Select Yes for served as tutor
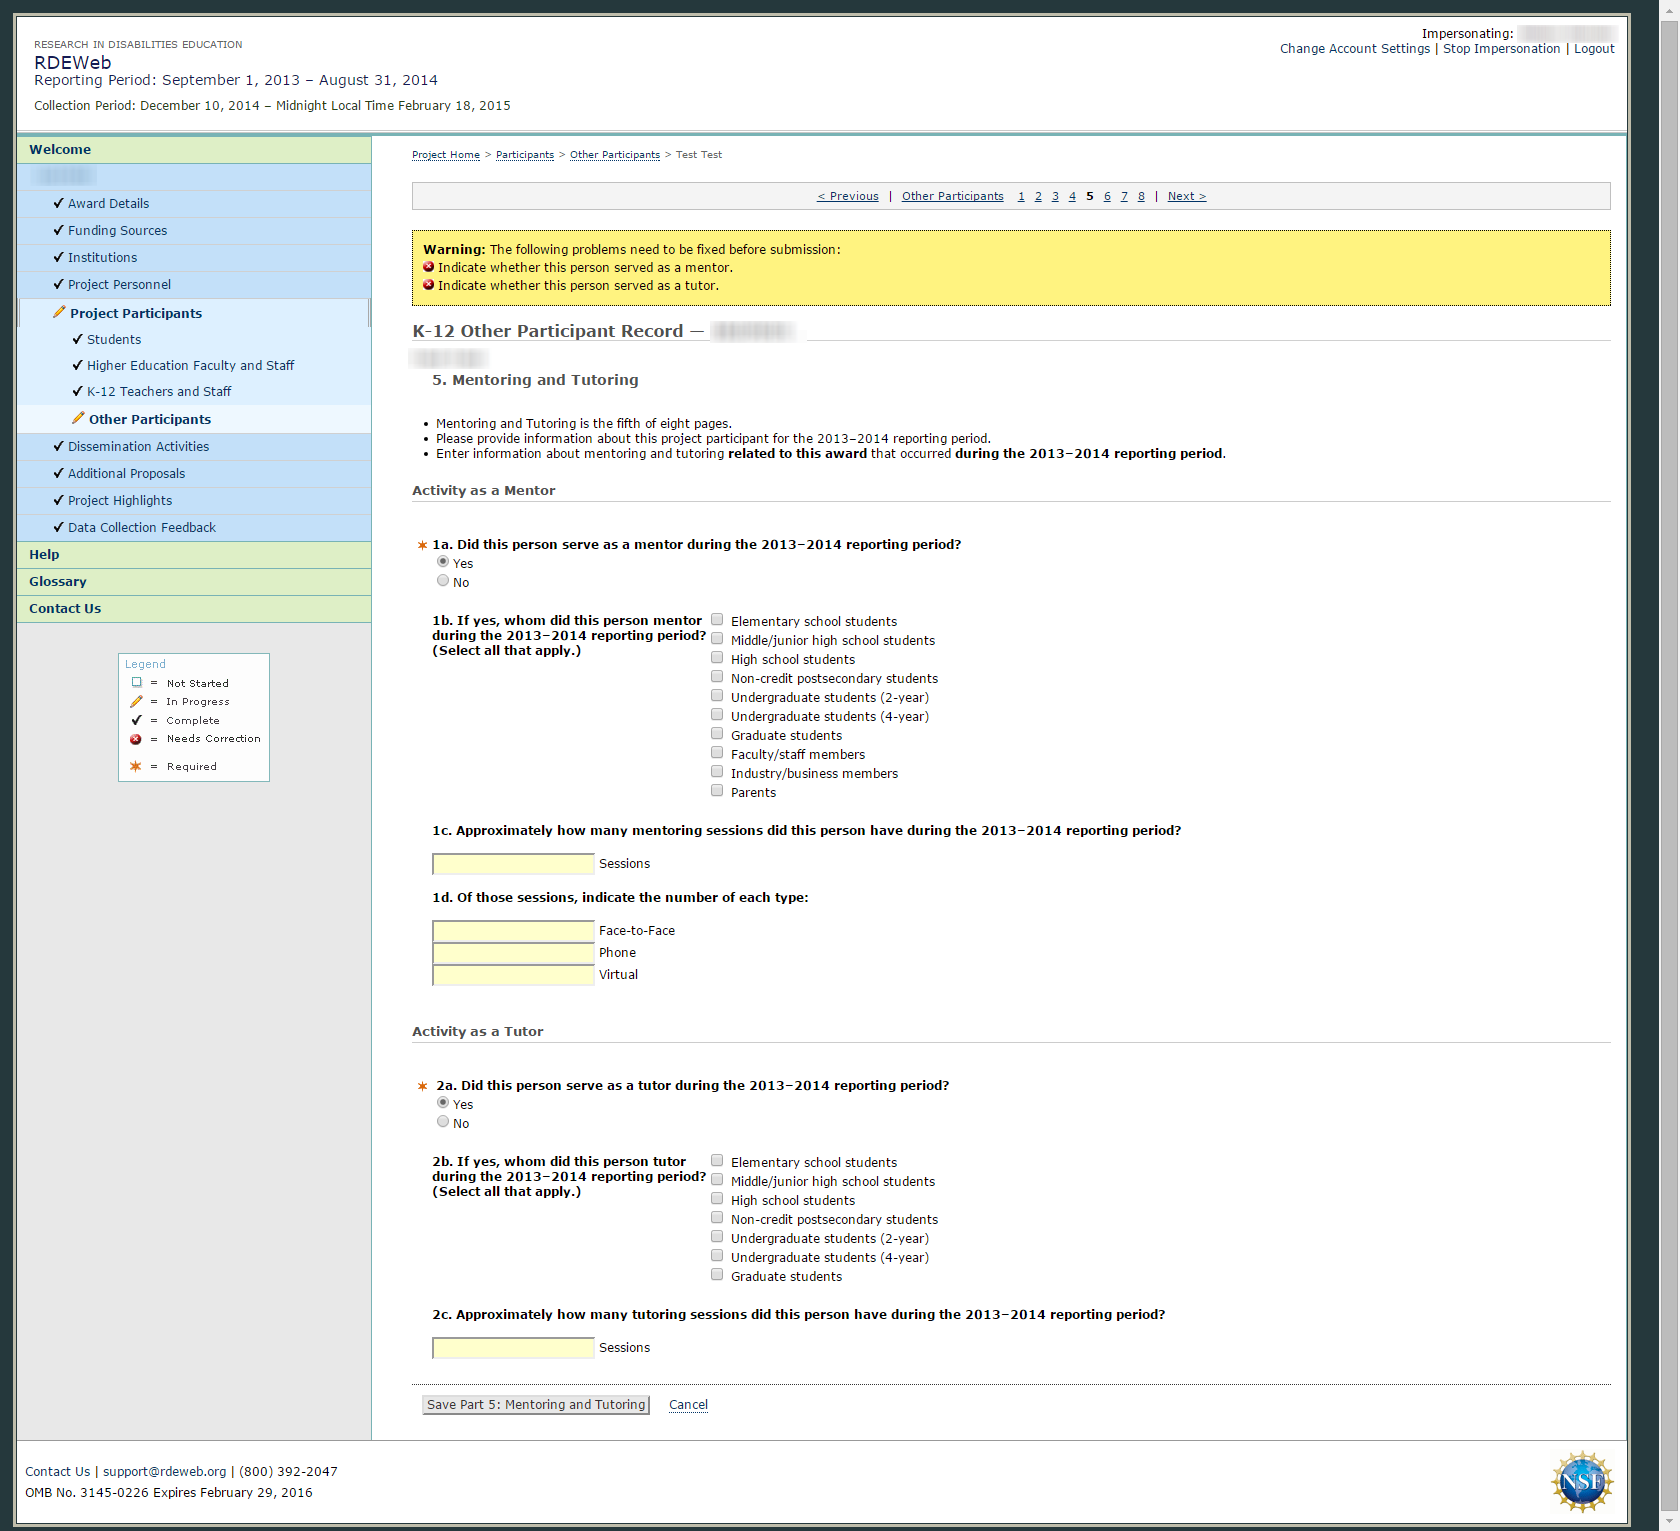This screenshot has height=1531, width=1680. pos(443,1103)
